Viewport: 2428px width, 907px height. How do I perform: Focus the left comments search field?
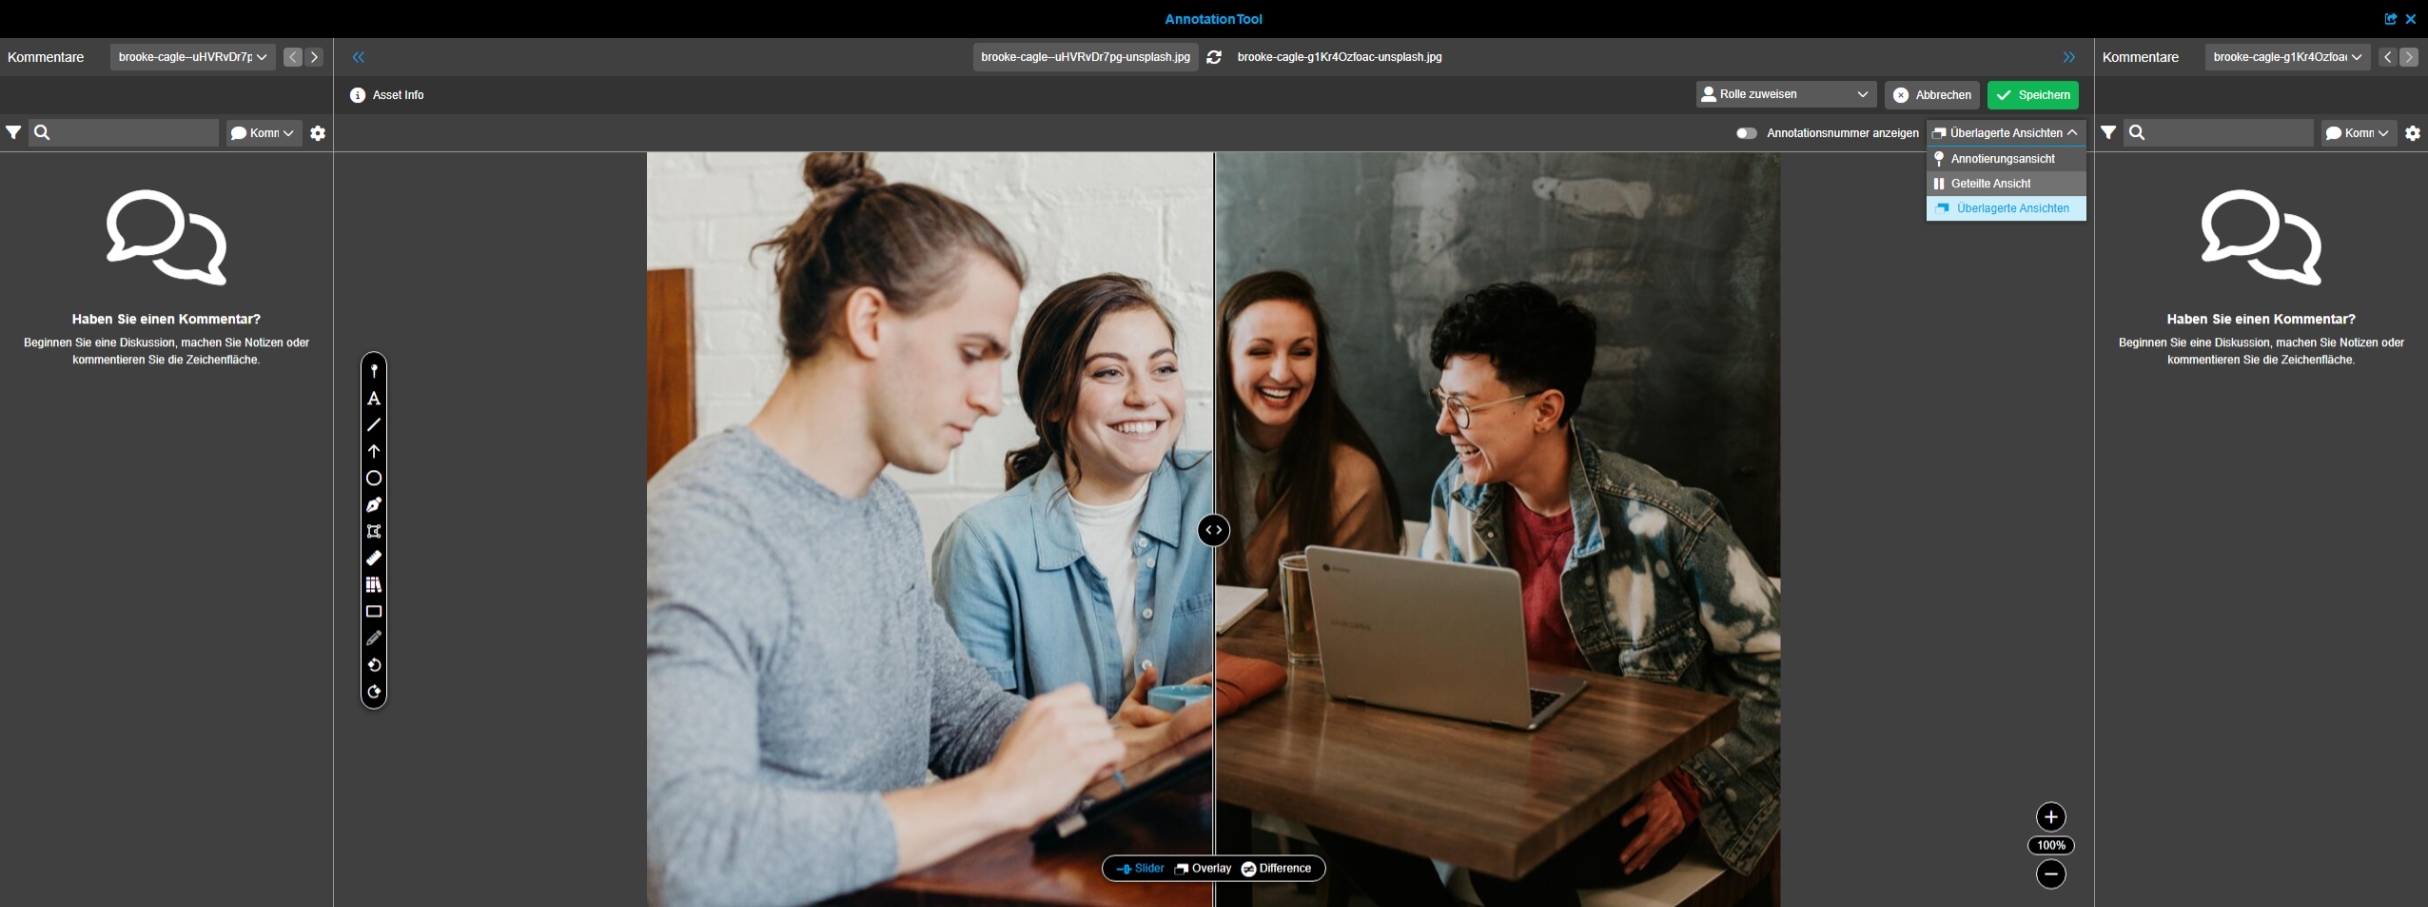point(125,133)
